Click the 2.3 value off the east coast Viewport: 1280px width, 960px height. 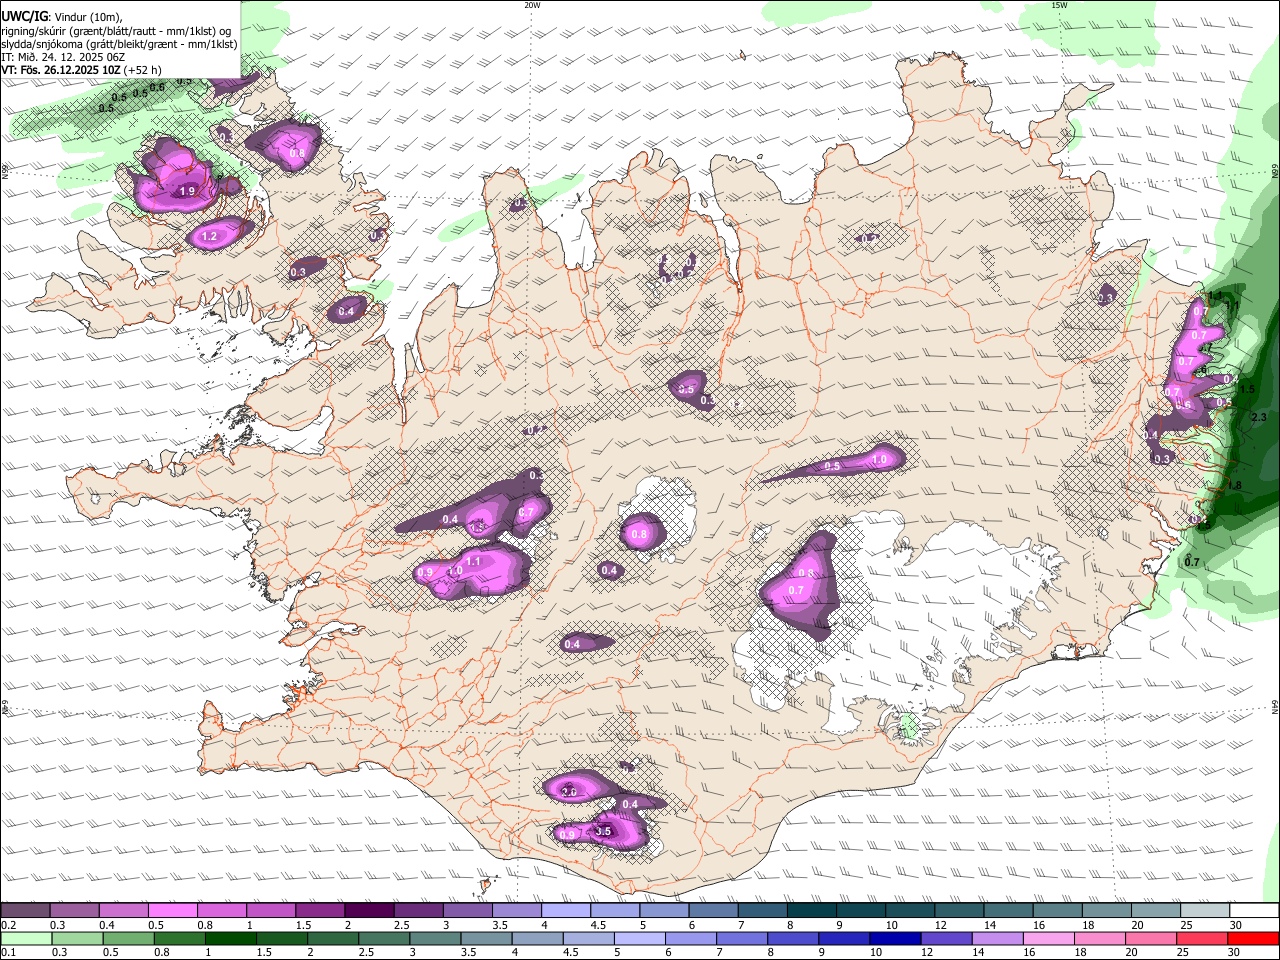coord(1259,417)
